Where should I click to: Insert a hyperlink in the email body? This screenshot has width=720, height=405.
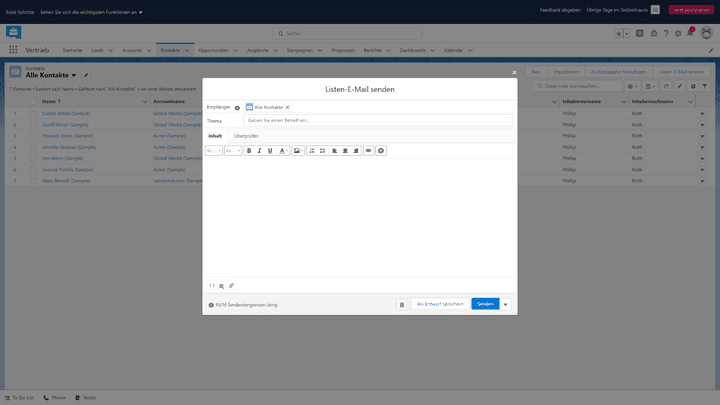click(x=368, y=151)
